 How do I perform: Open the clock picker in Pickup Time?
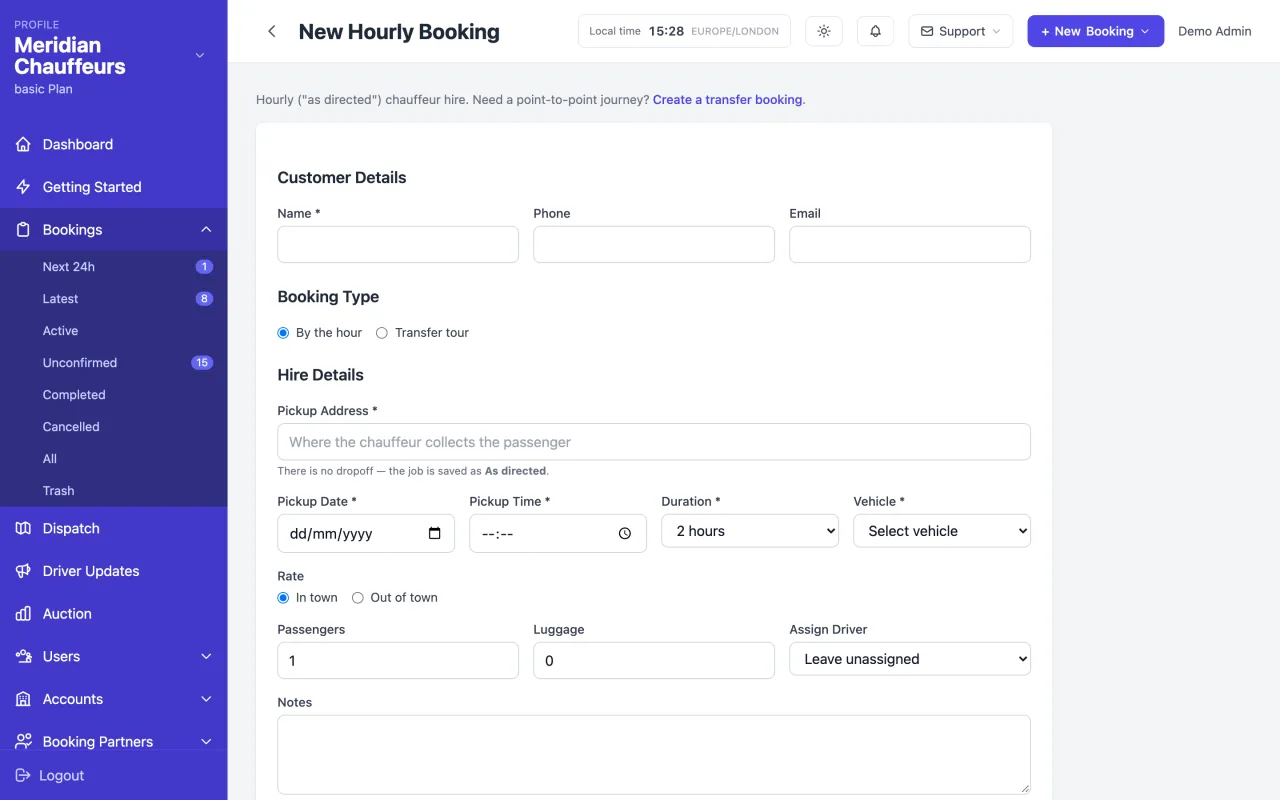tap(625, 533)
